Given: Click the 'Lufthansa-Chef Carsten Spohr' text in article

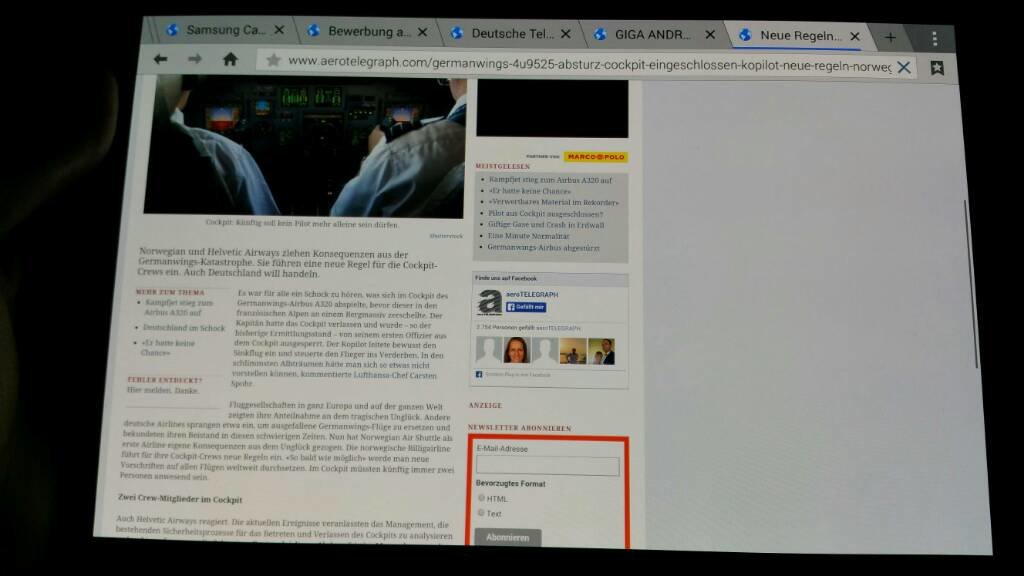Looking at the screenshot, I should click(x=333, y=379).
